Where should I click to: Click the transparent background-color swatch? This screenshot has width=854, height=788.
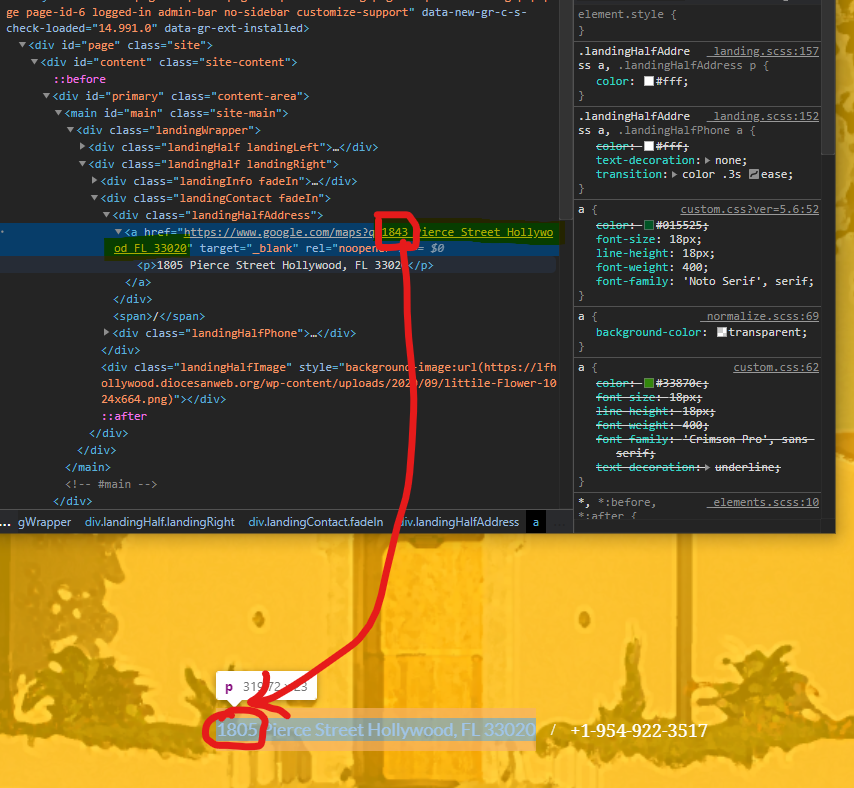pos(722,332)
